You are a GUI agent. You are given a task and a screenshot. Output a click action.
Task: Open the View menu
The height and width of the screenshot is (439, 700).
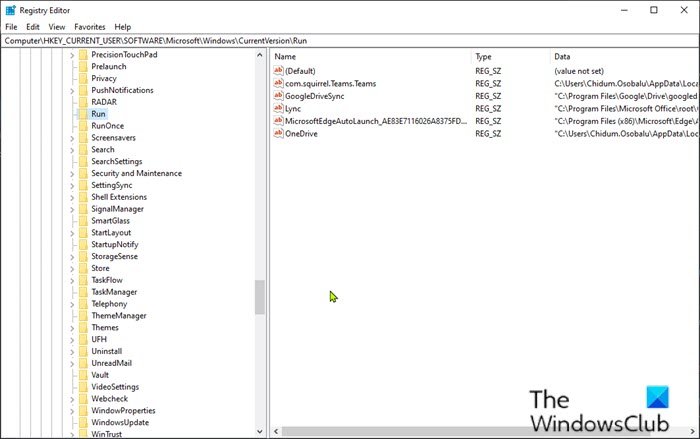(x=57, y=27)
